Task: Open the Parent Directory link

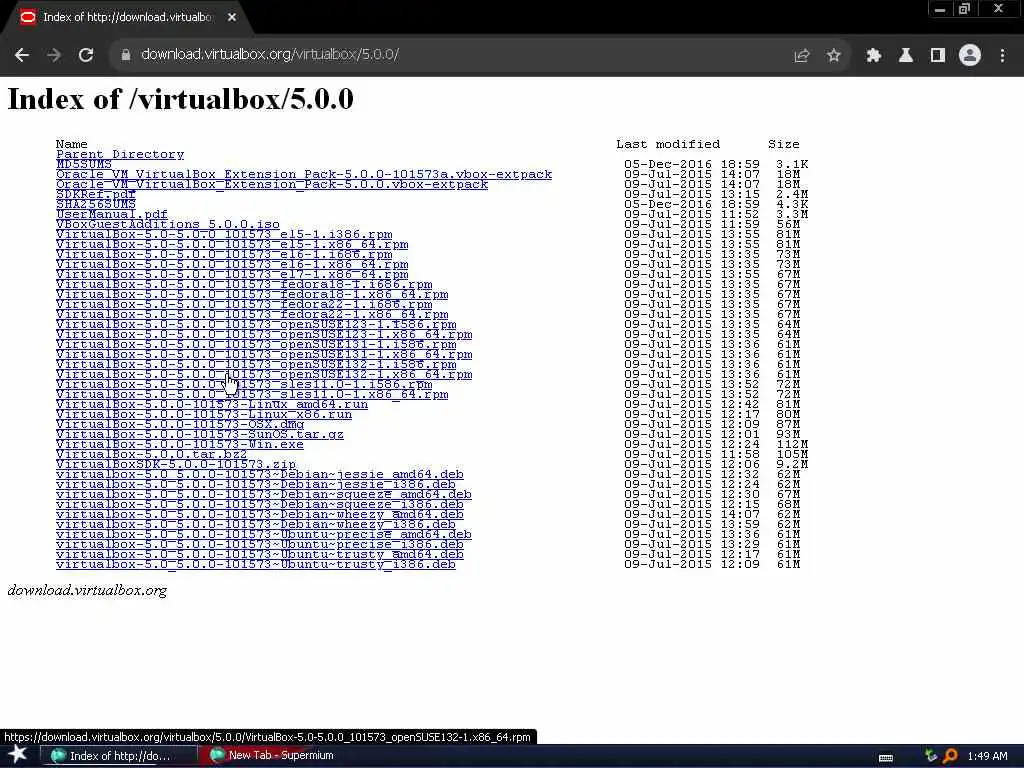Action: pyautogui.click(x=120, y=154)
